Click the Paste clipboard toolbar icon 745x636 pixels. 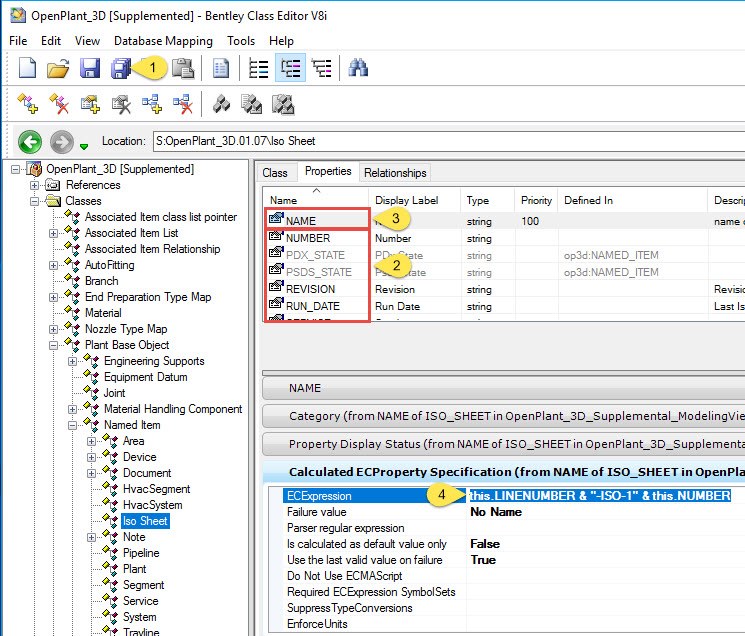point(183,68)
